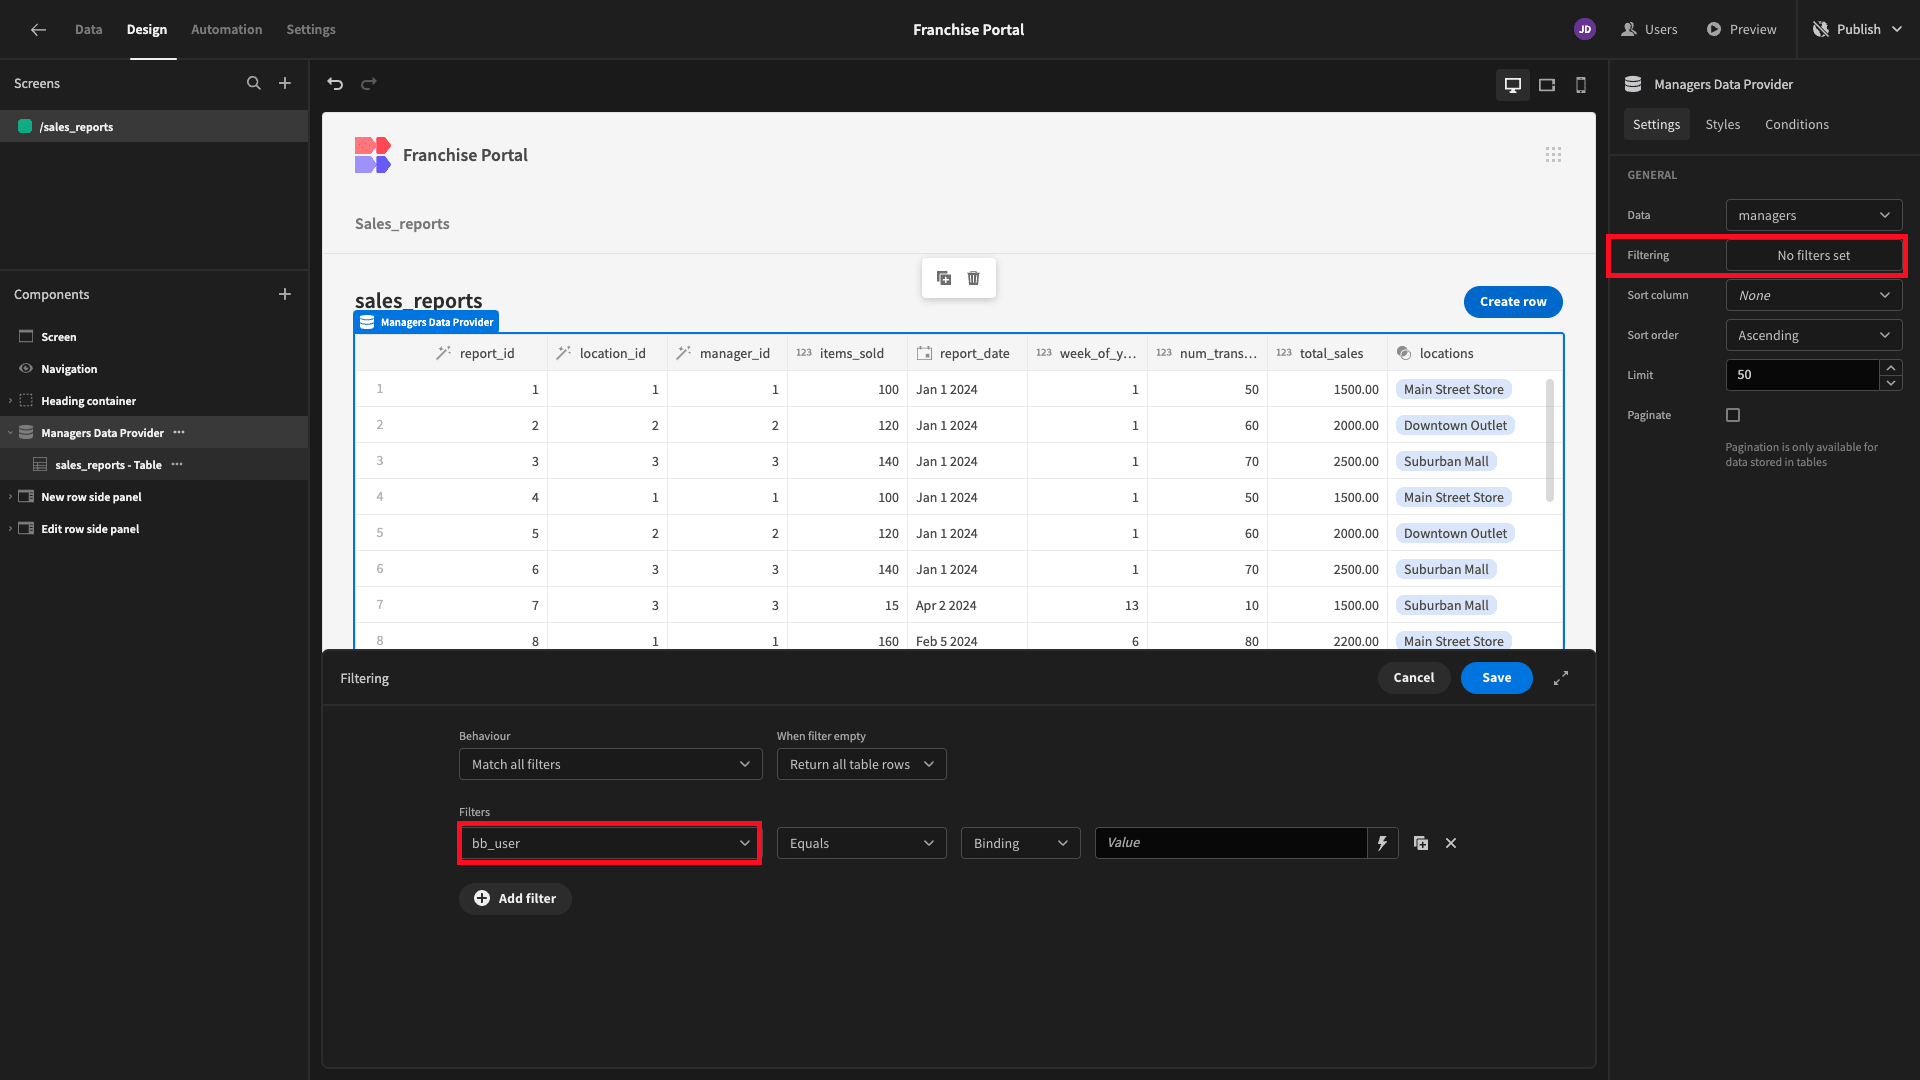
Task: Increase the Limit value stepper
Action: point(1891,367)
